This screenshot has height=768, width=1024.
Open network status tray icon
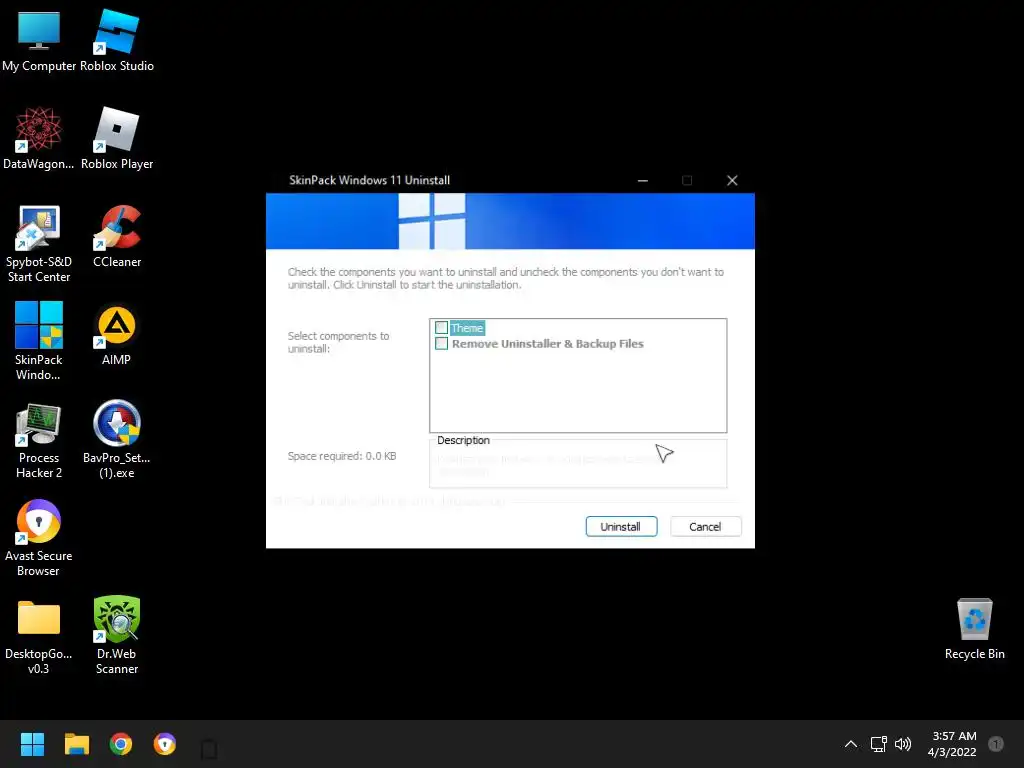(x=878, y=744)
